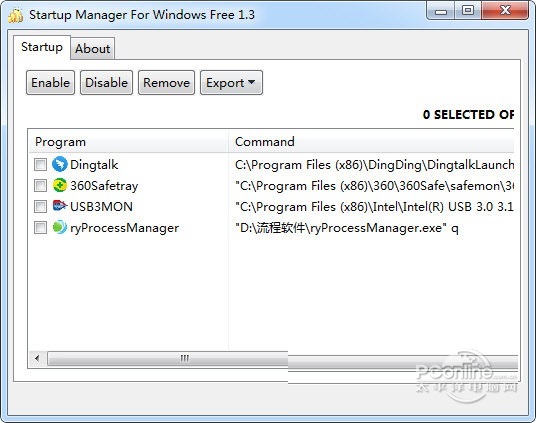Click the Intel USB 3.0 command path
The image size is (536, 423).
(374, 207)
